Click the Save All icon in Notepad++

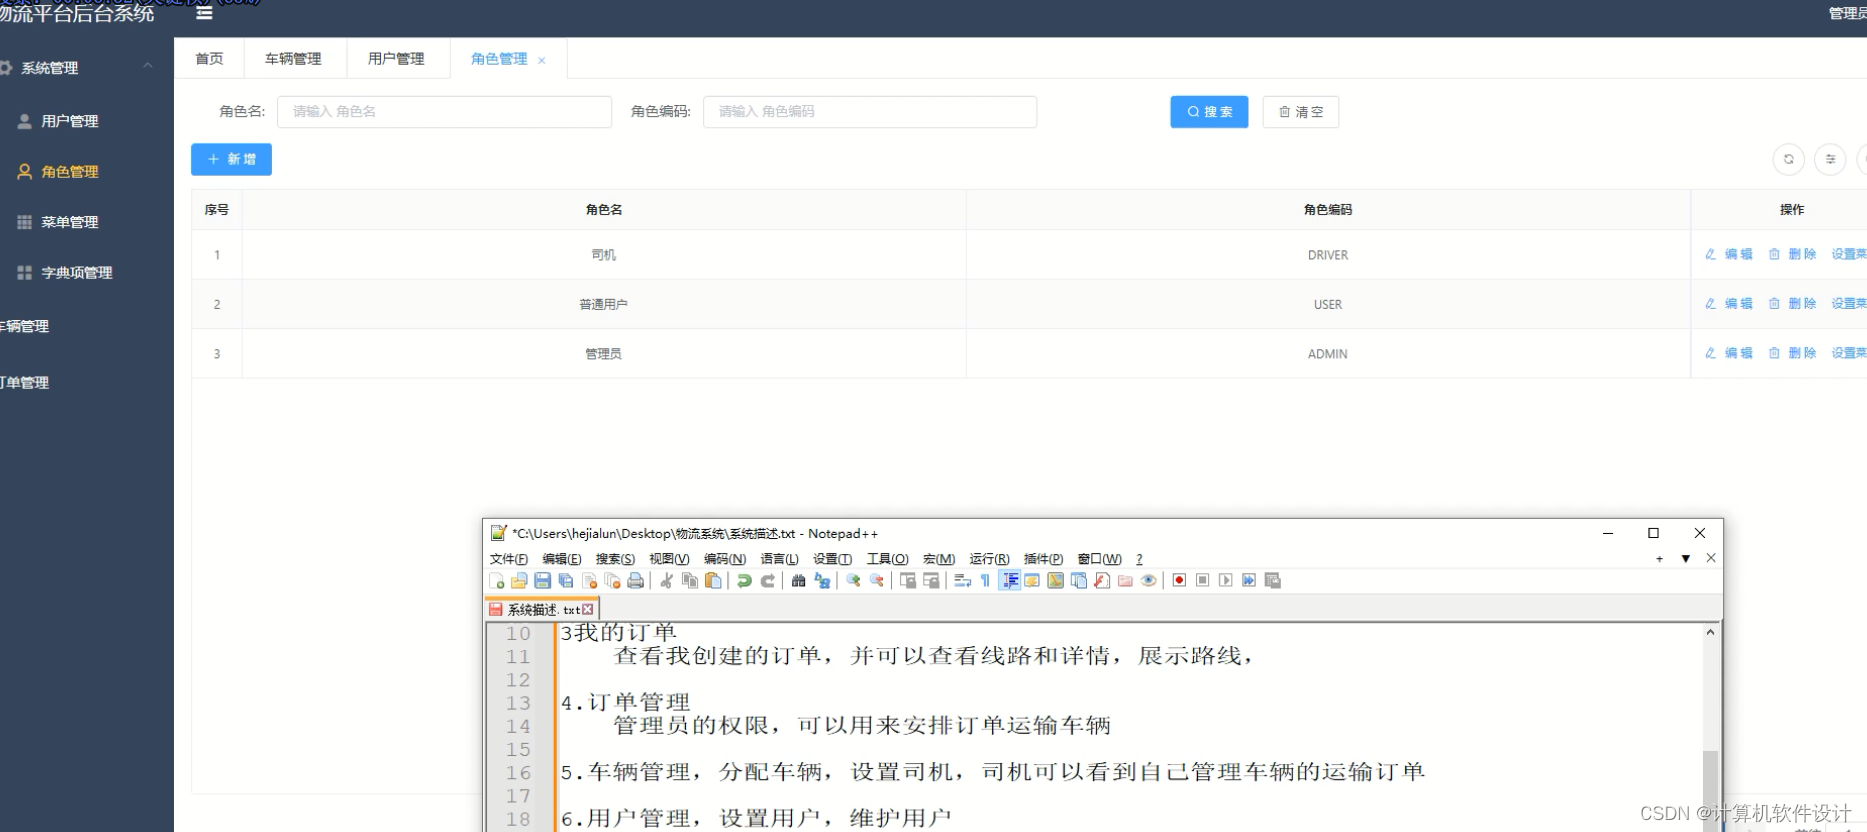566,580
